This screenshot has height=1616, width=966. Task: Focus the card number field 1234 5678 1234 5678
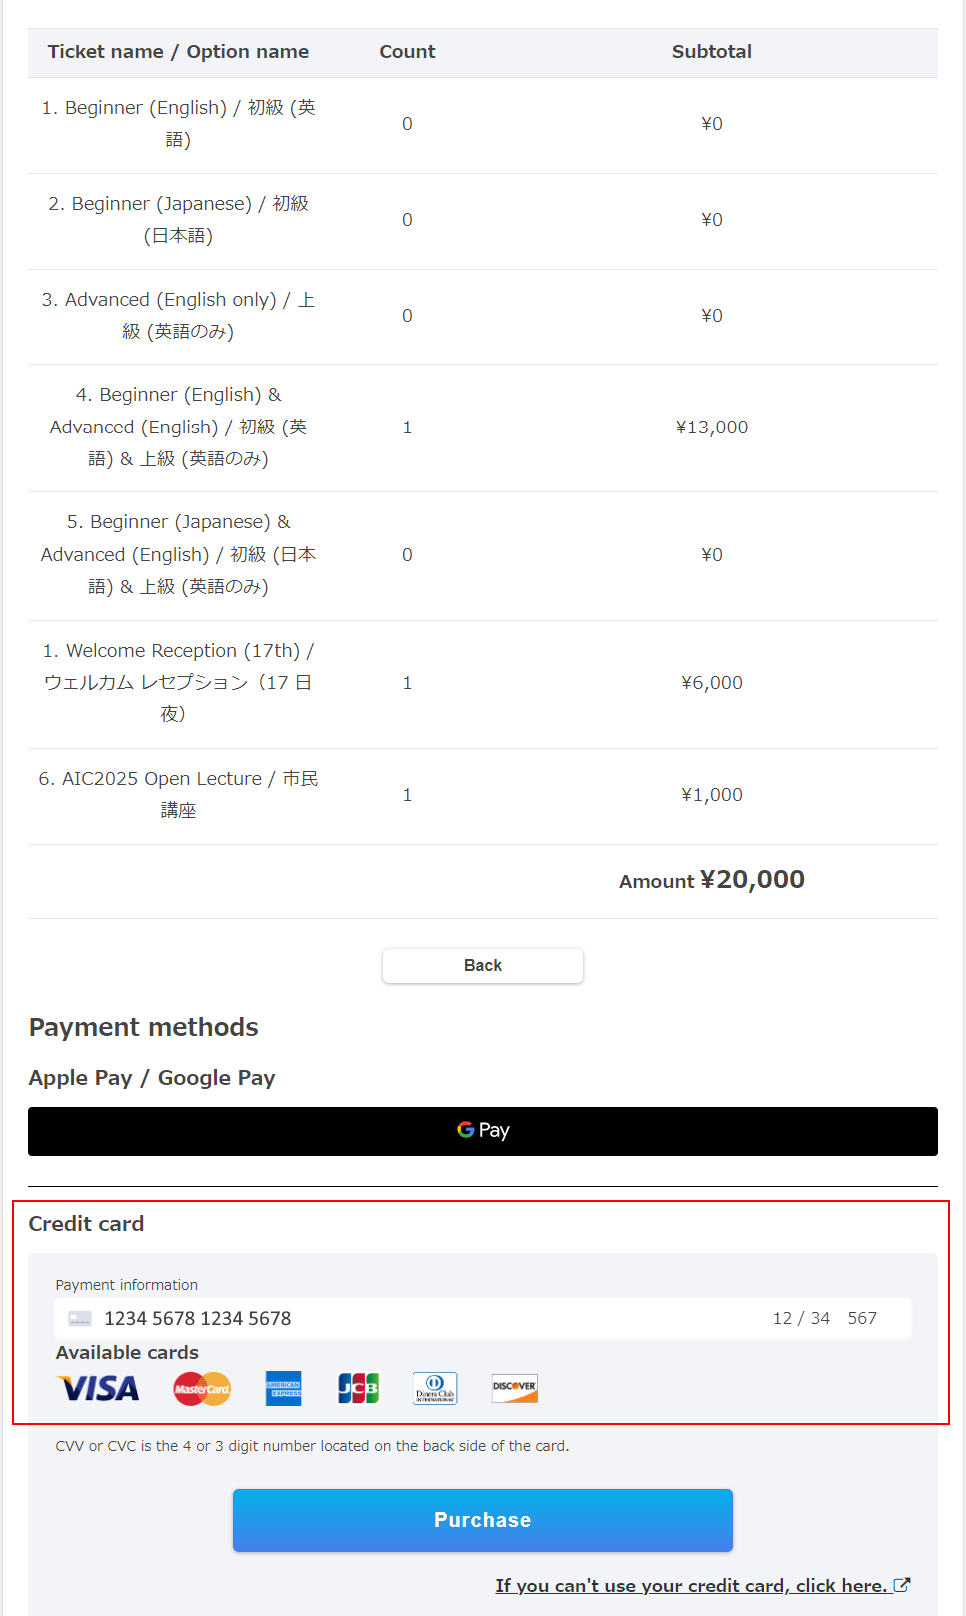pyautogui.click(x=198, y=1319)
